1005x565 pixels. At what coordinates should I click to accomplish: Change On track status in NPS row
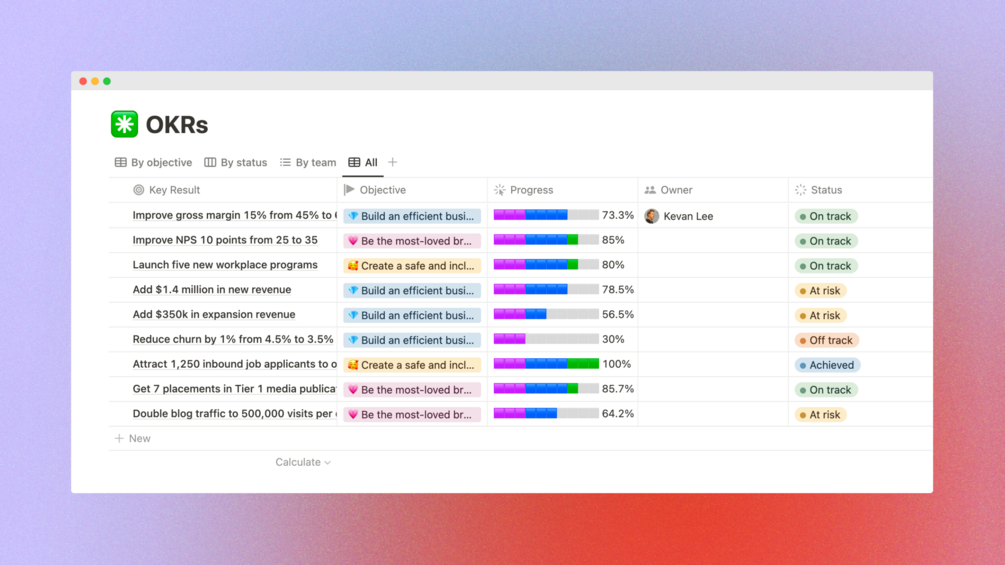coord(826,241)
